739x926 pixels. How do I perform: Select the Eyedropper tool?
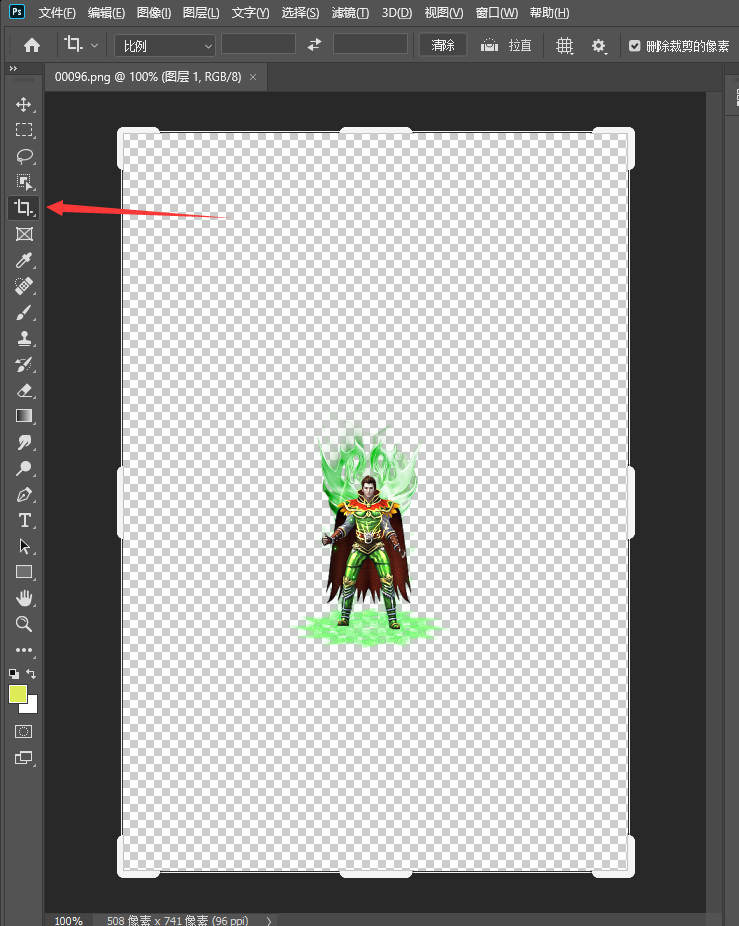(24, 260)
